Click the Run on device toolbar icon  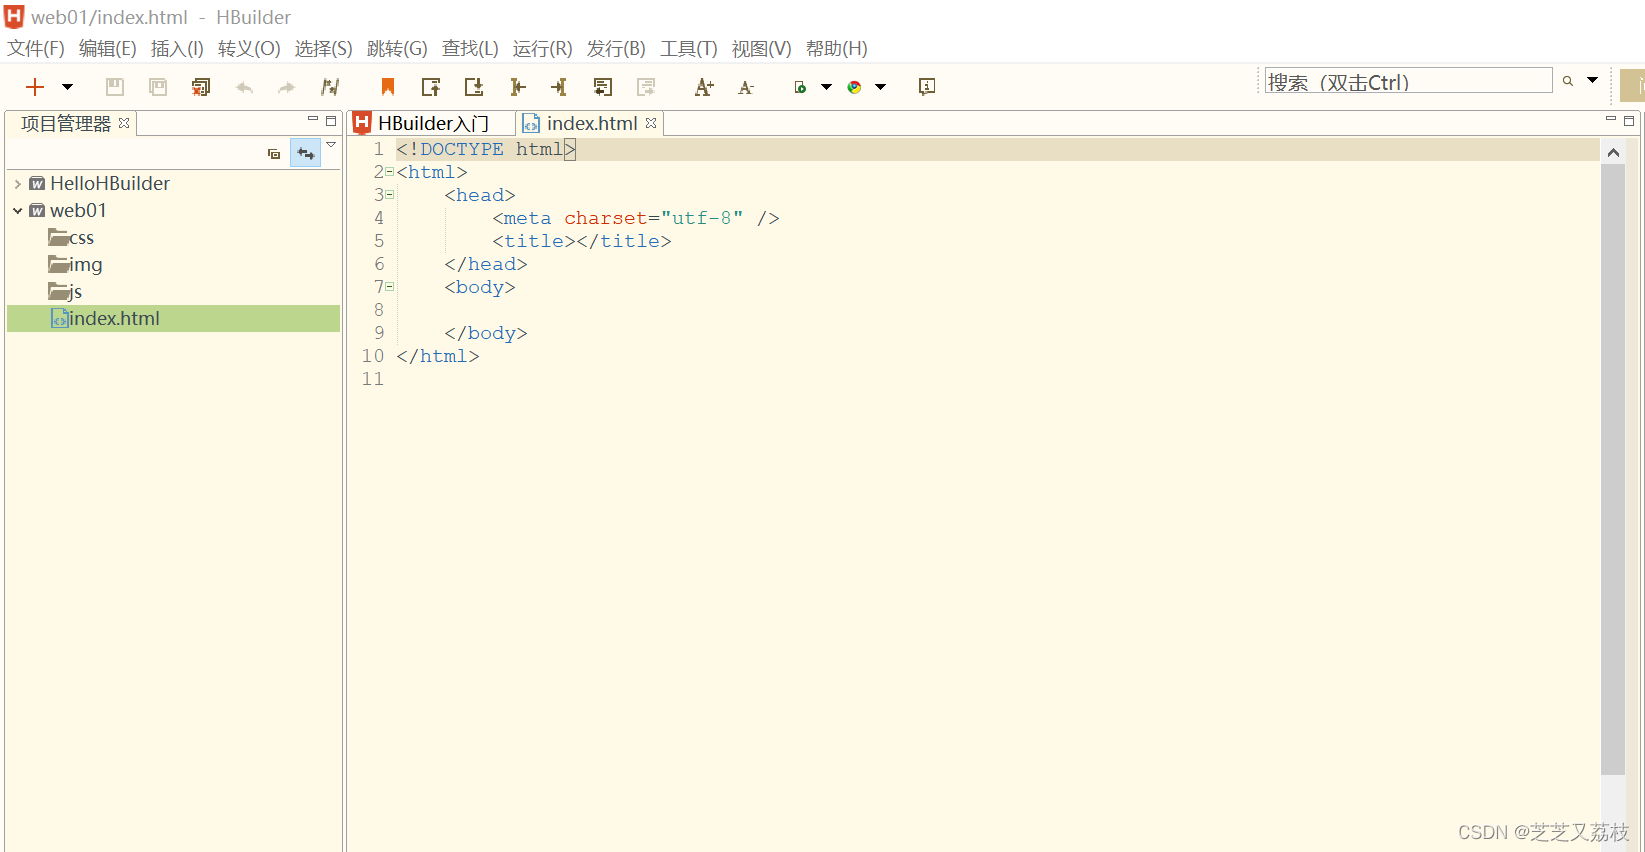point(800,87)
